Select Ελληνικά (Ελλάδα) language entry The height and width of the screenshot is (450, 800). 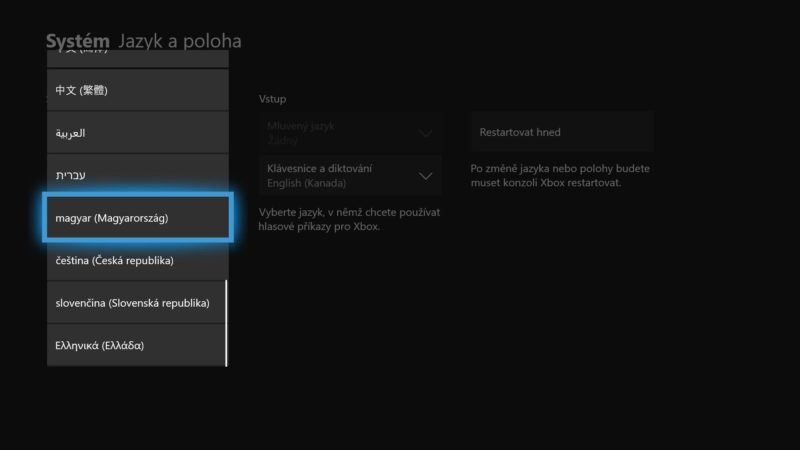138,345
